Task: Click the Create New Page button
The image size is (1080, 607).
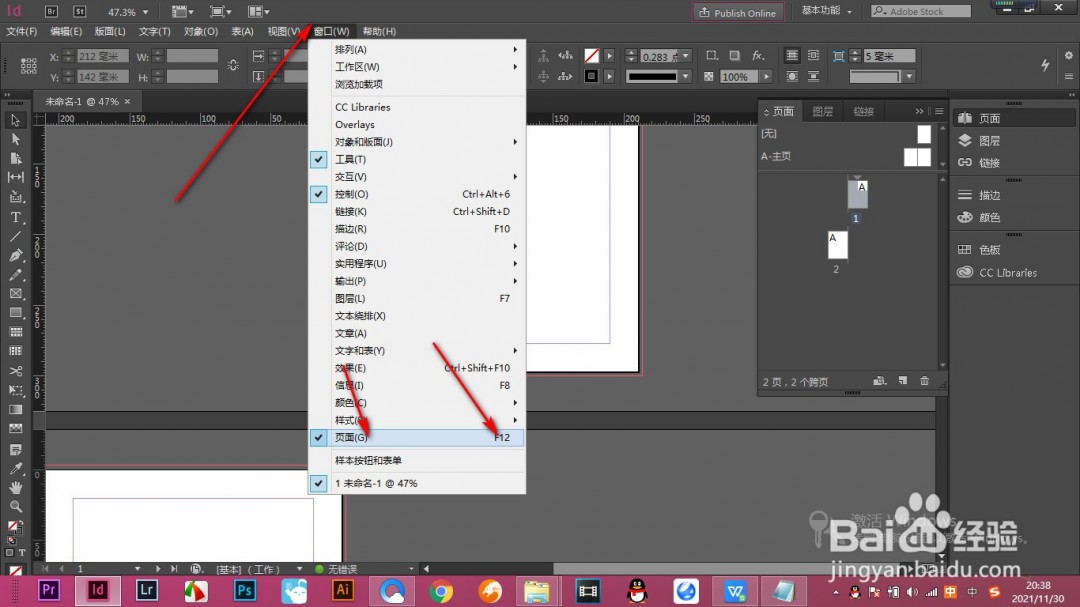Action: [x=902, y=381]
